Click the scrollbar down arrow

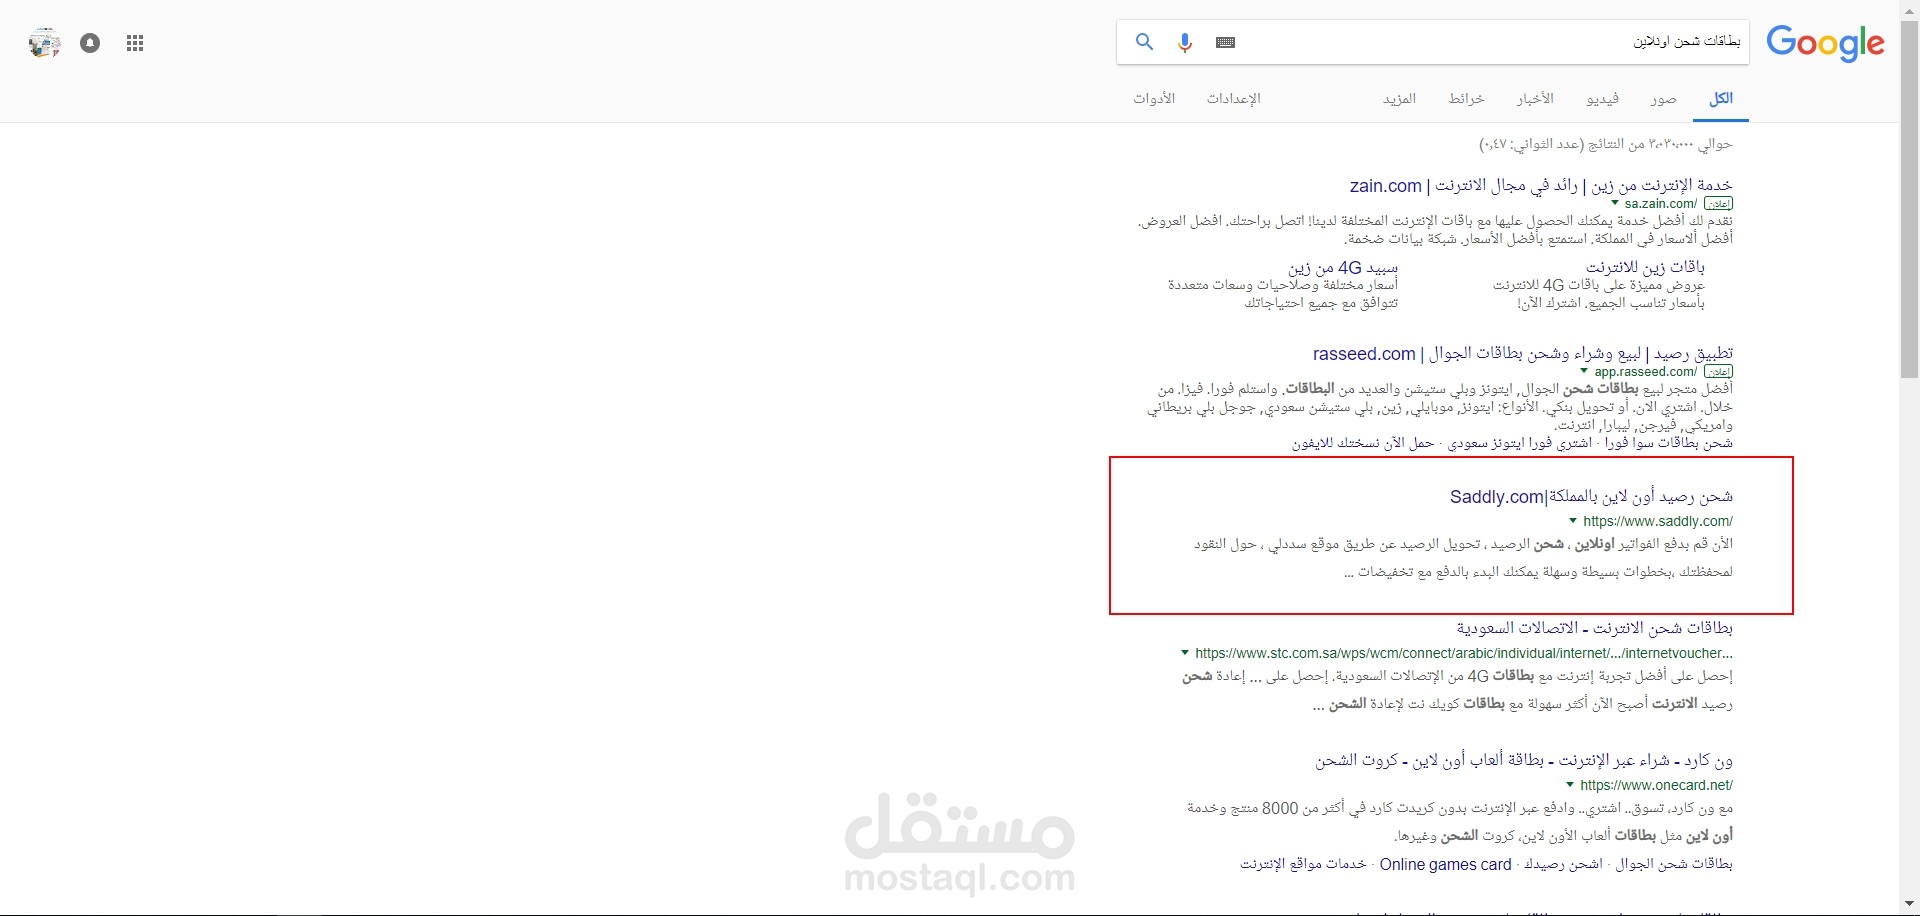tap(1910, 906)
